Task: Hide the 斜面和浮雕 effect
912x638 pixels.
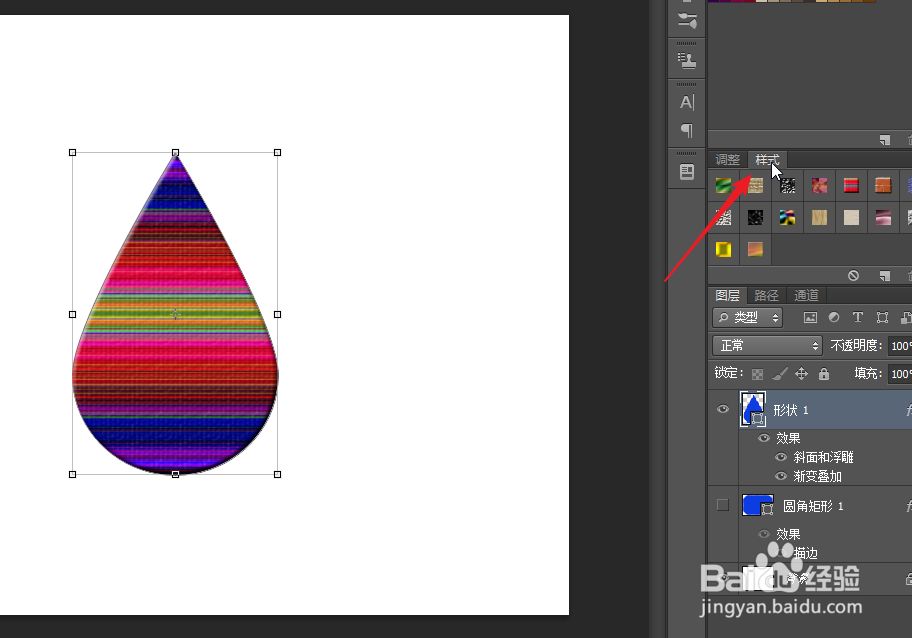Action: coord(781,457)
